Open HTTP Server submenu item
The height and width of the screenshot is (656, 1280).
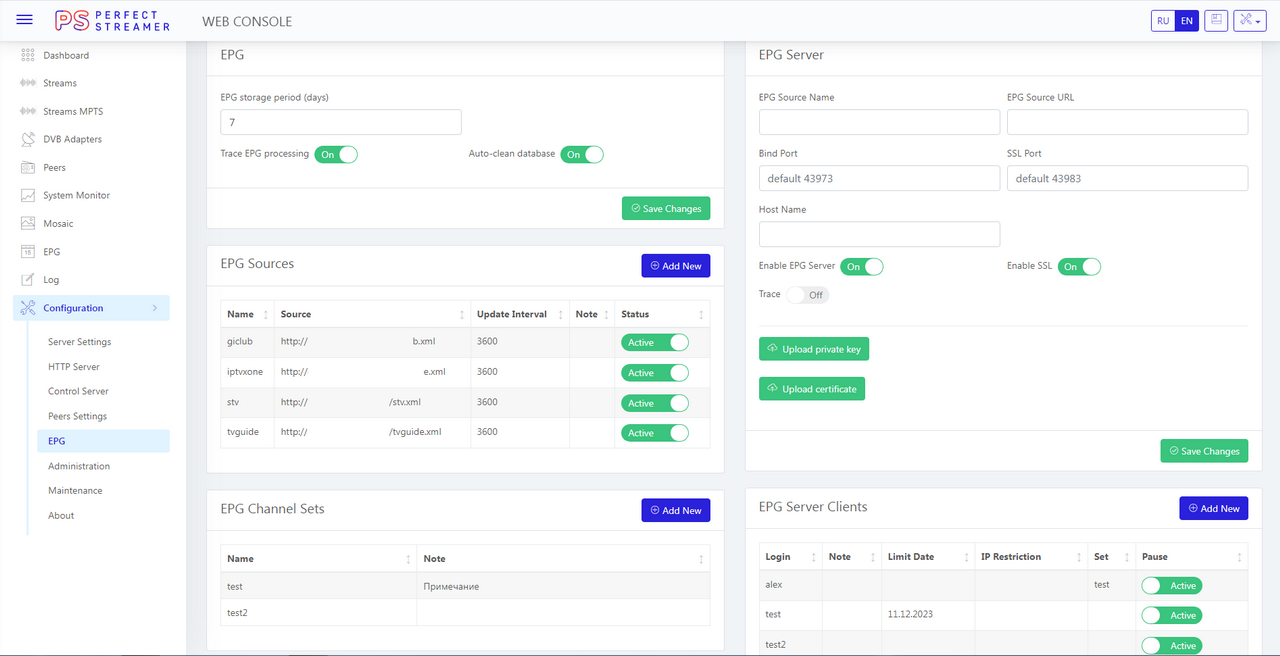click(x=74, y=367)
